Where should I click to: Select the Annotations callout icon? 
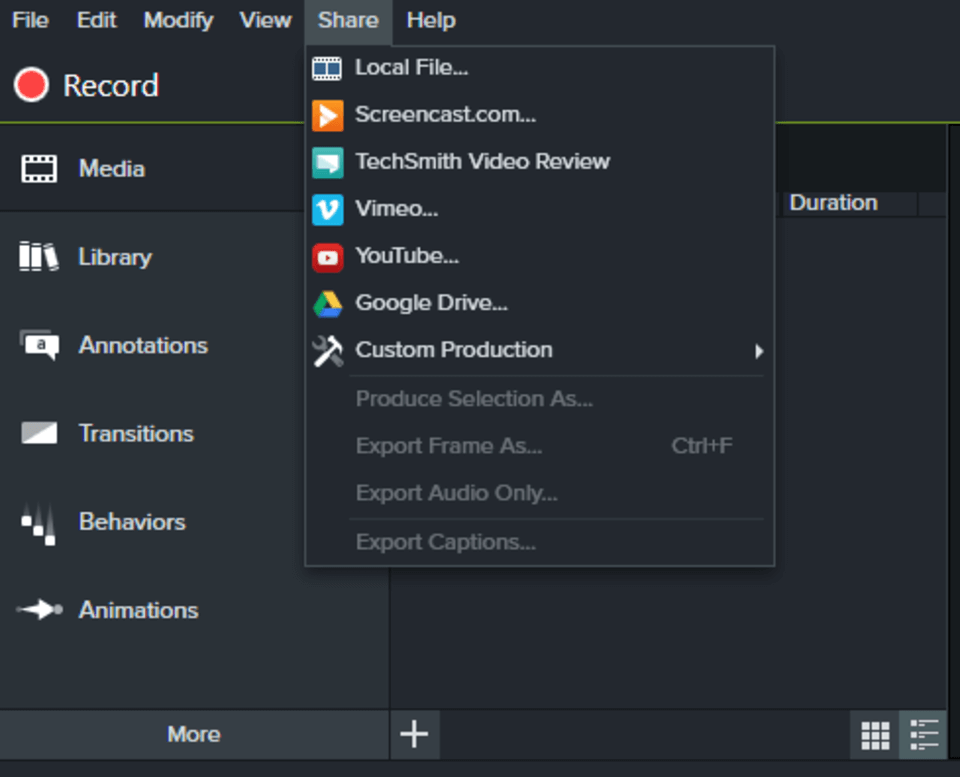(x=39, y=345)
